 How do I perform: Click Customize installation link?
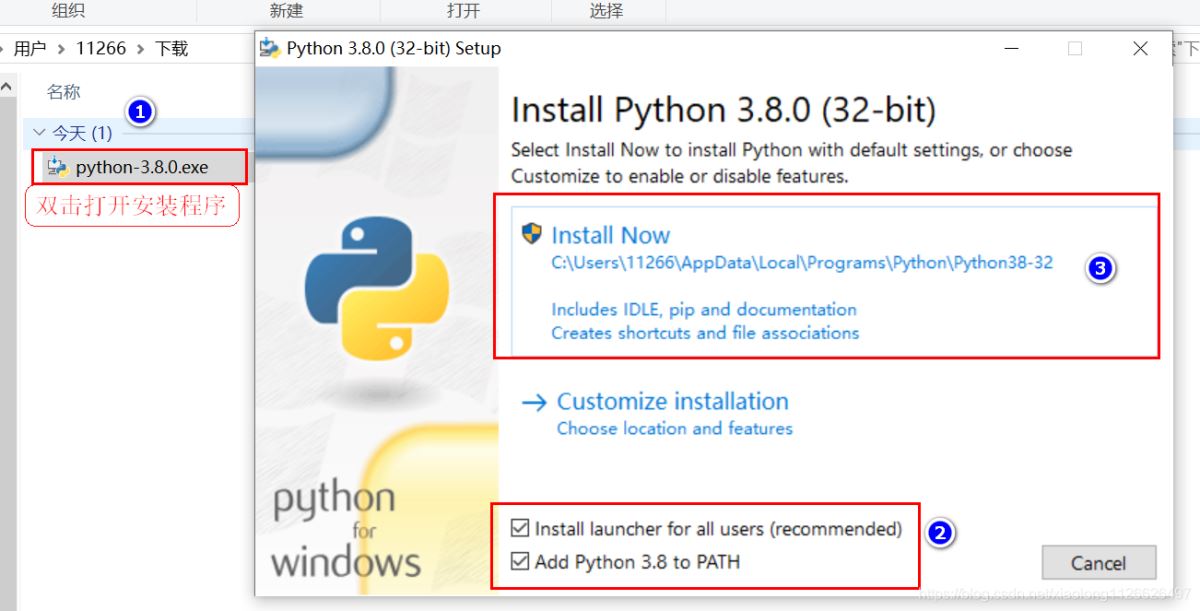click(672, 401)
